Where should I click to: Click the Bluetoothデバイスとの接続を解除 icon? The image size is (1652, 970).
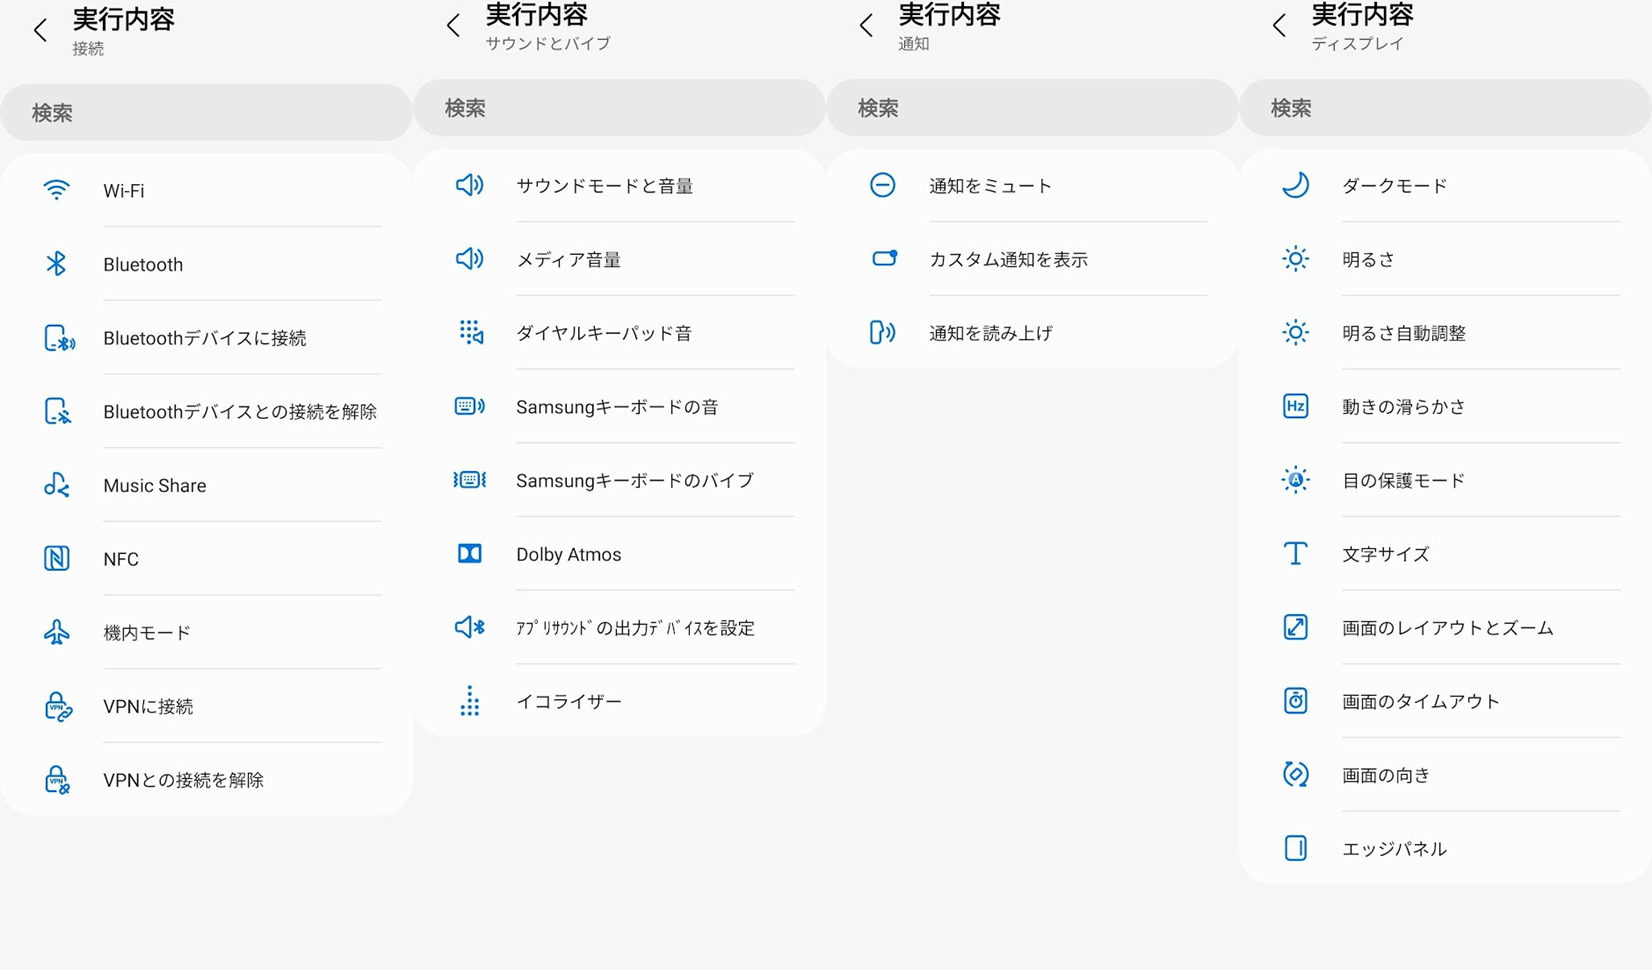coord(58,411)
